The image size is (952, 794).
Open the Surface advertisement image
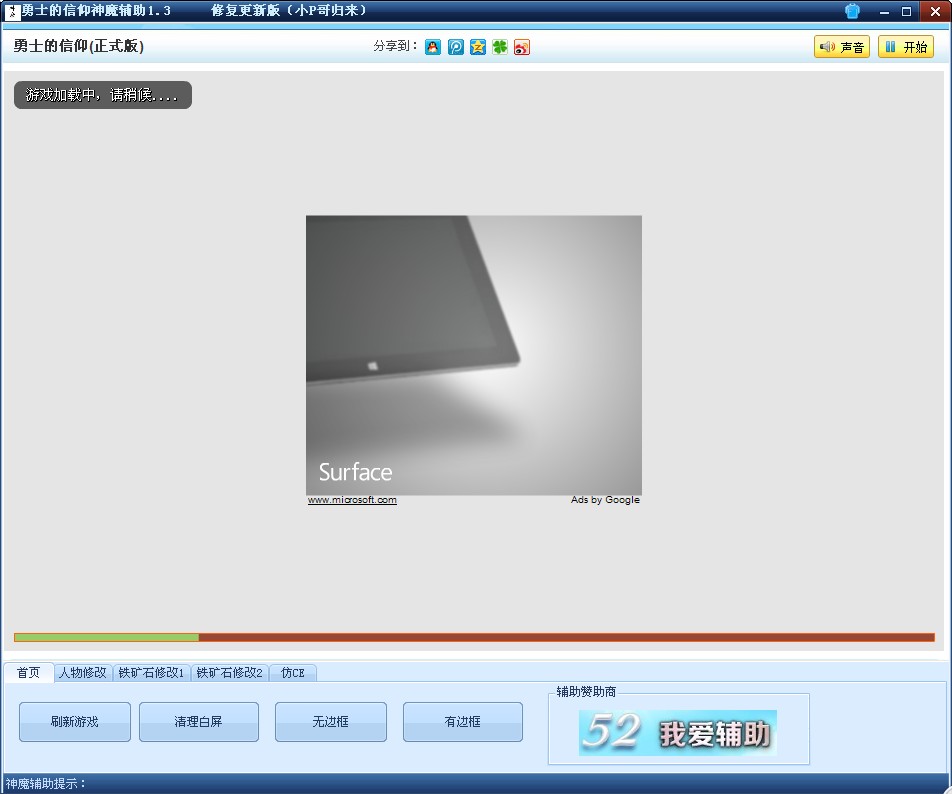474,355
